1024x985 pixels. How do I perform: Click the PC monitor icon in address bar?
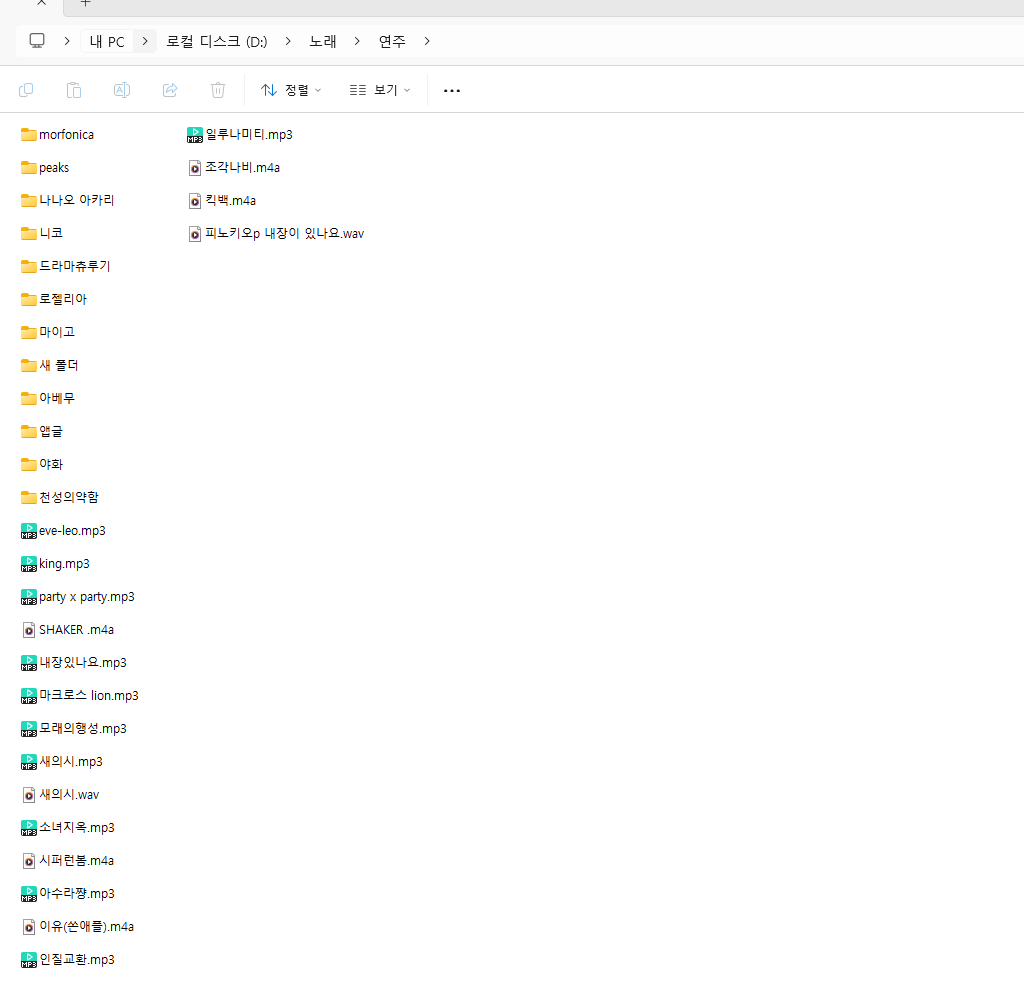(37, 41)
